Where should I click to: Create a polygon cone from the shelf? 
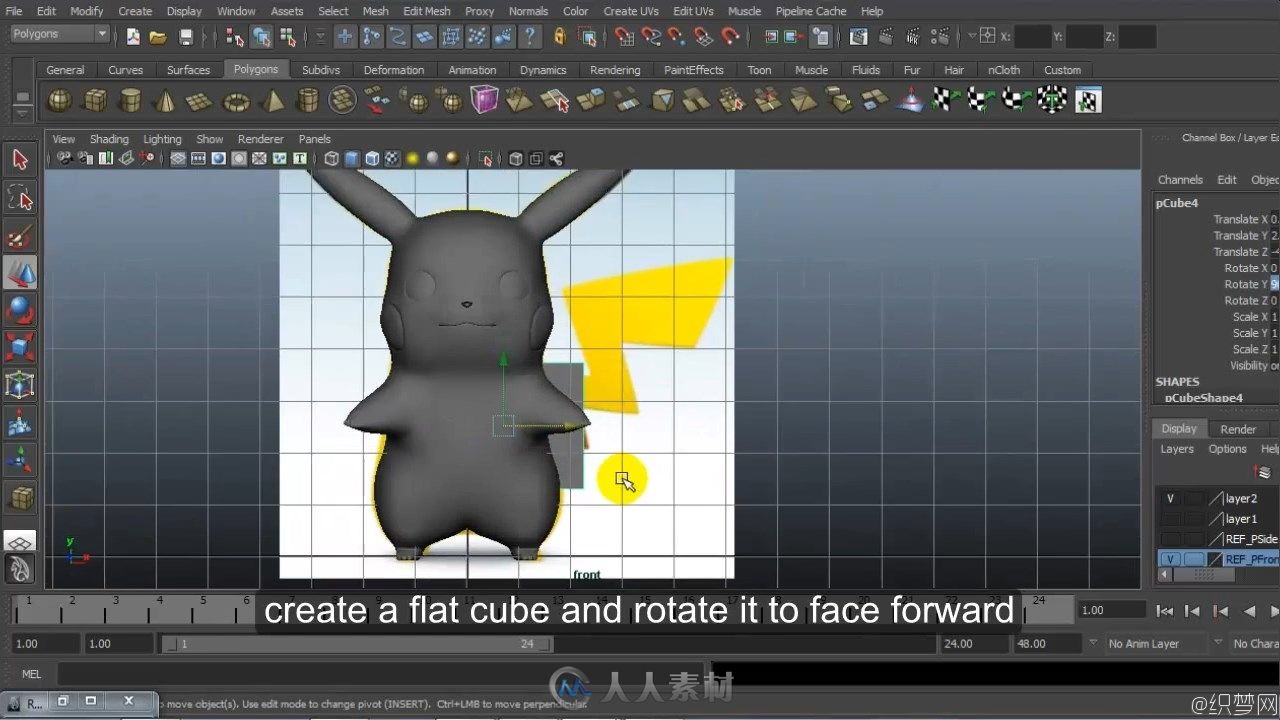click(x=166, y=100)
